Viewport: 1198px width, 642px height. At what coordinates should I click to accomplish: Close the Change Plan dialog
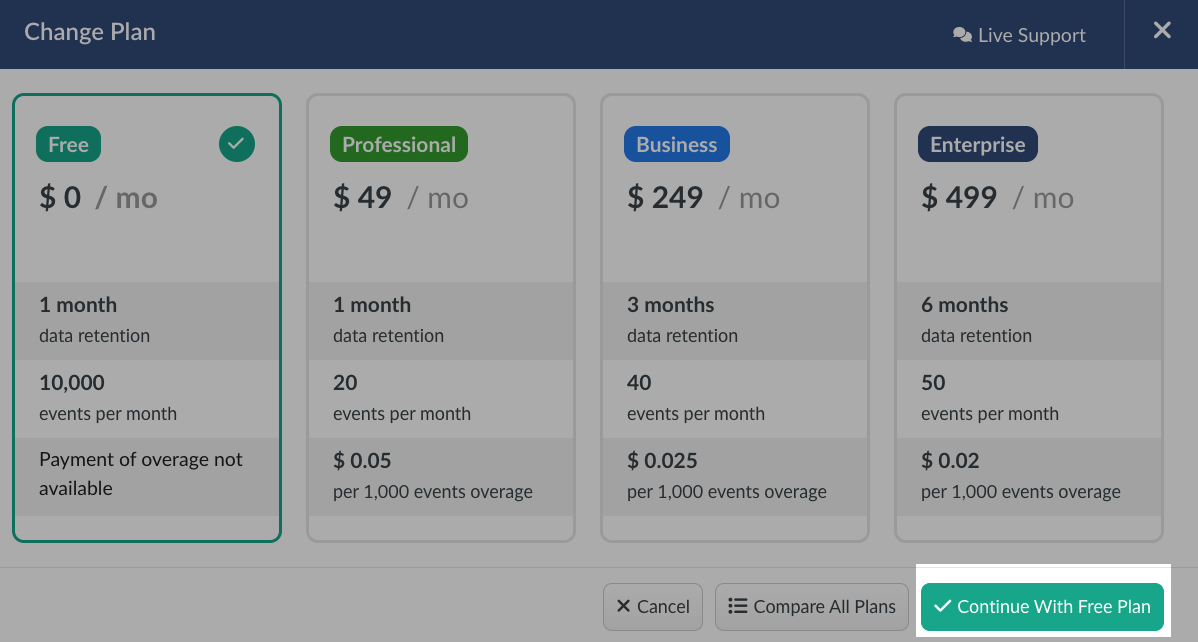tap(1162, 31)
